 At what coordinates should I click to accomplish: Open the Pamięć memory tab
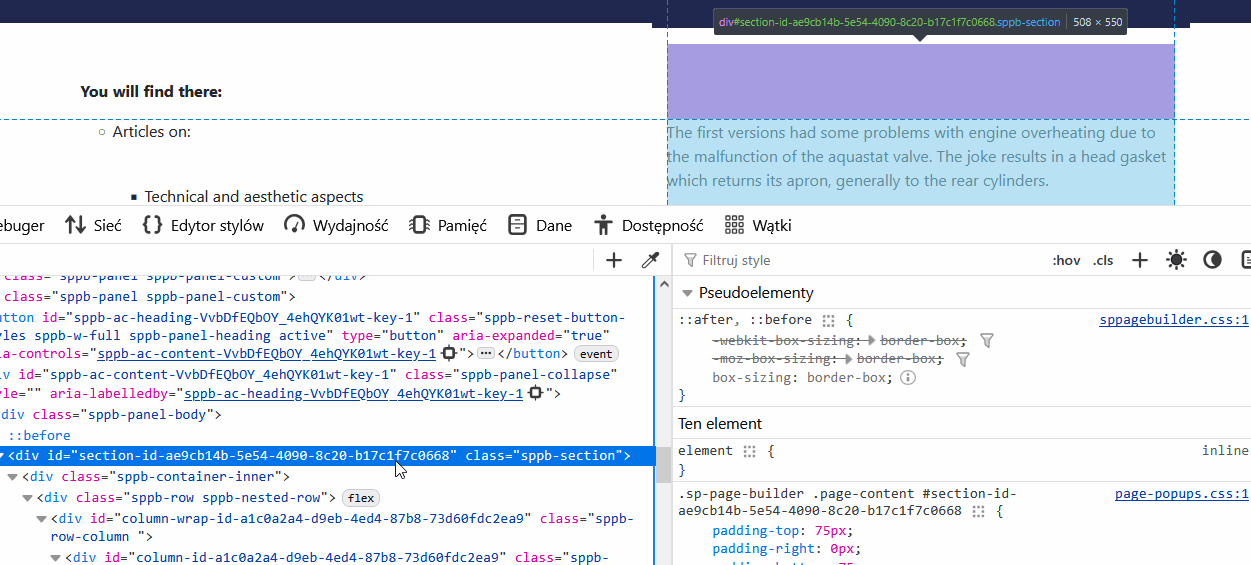coord(448,225)
